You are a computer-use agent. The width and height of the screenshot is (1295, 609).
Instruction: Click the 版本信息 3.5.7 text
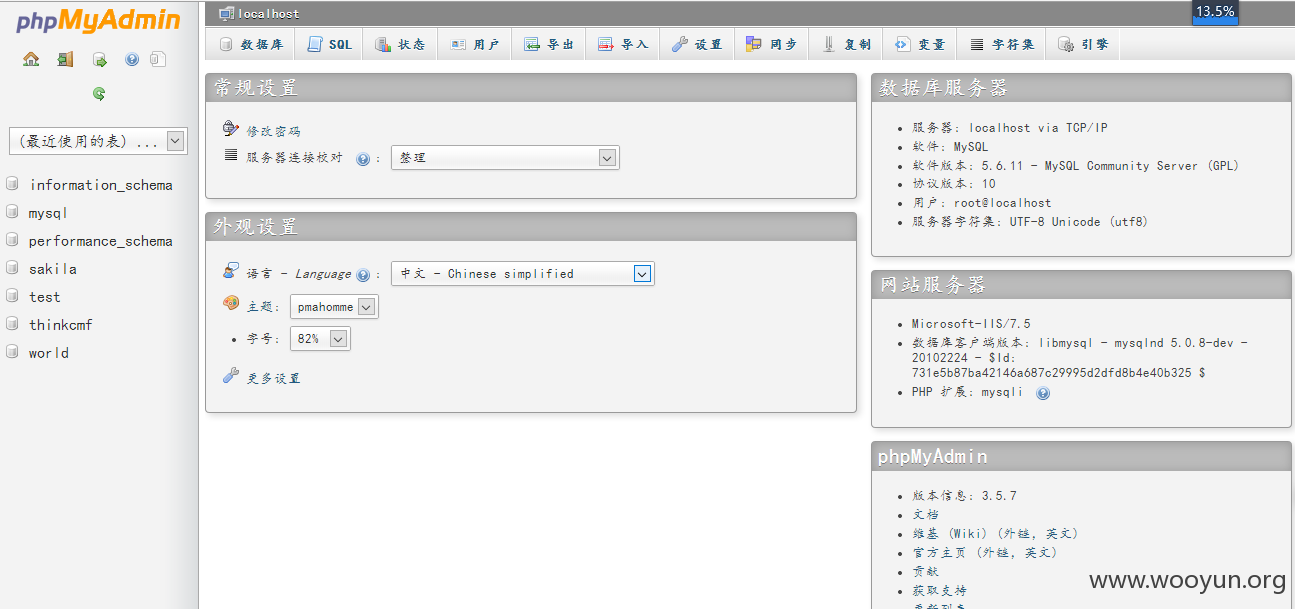tap(964, 496)
